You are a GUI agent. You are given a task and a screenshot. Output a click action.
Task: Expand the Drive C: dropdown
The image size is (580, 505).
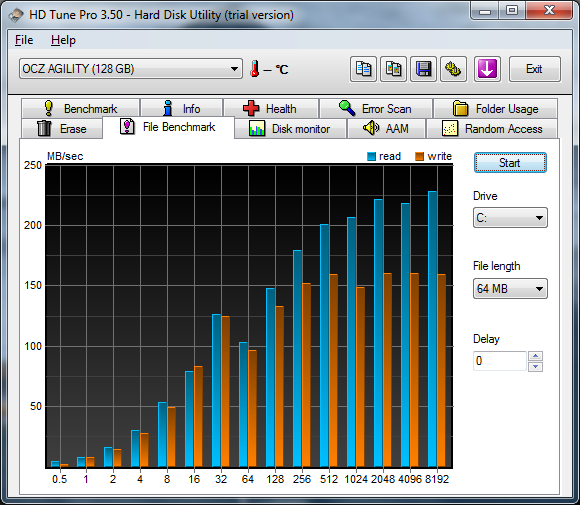point(510,218)
